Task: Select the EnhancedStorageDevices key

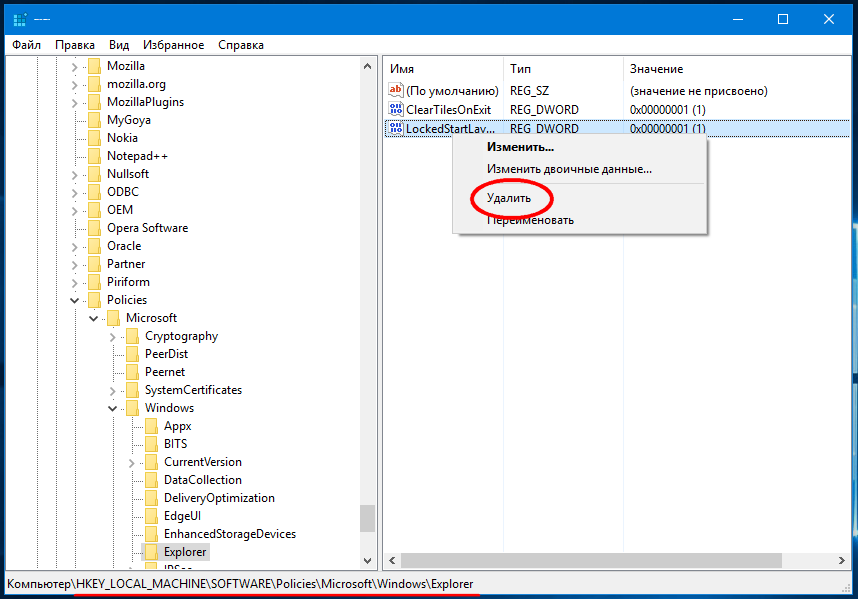Action: pyautogui.click(x=229, y=534)
